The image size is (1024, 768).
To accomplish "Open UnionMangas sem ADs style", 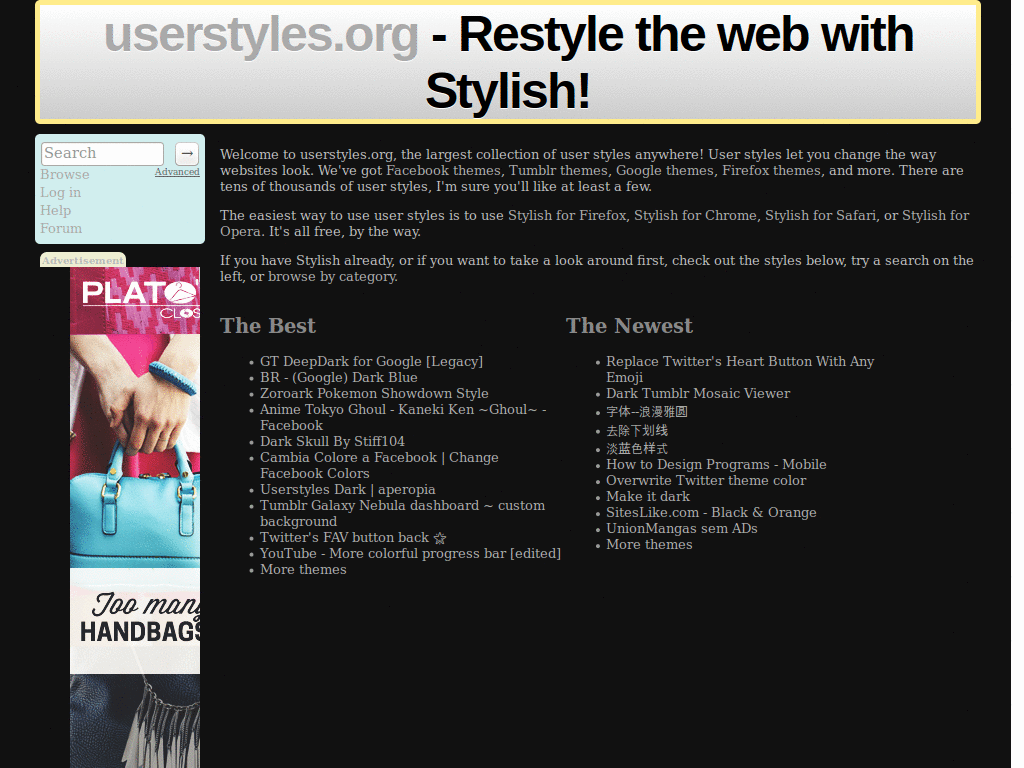I will pos(682,529).
